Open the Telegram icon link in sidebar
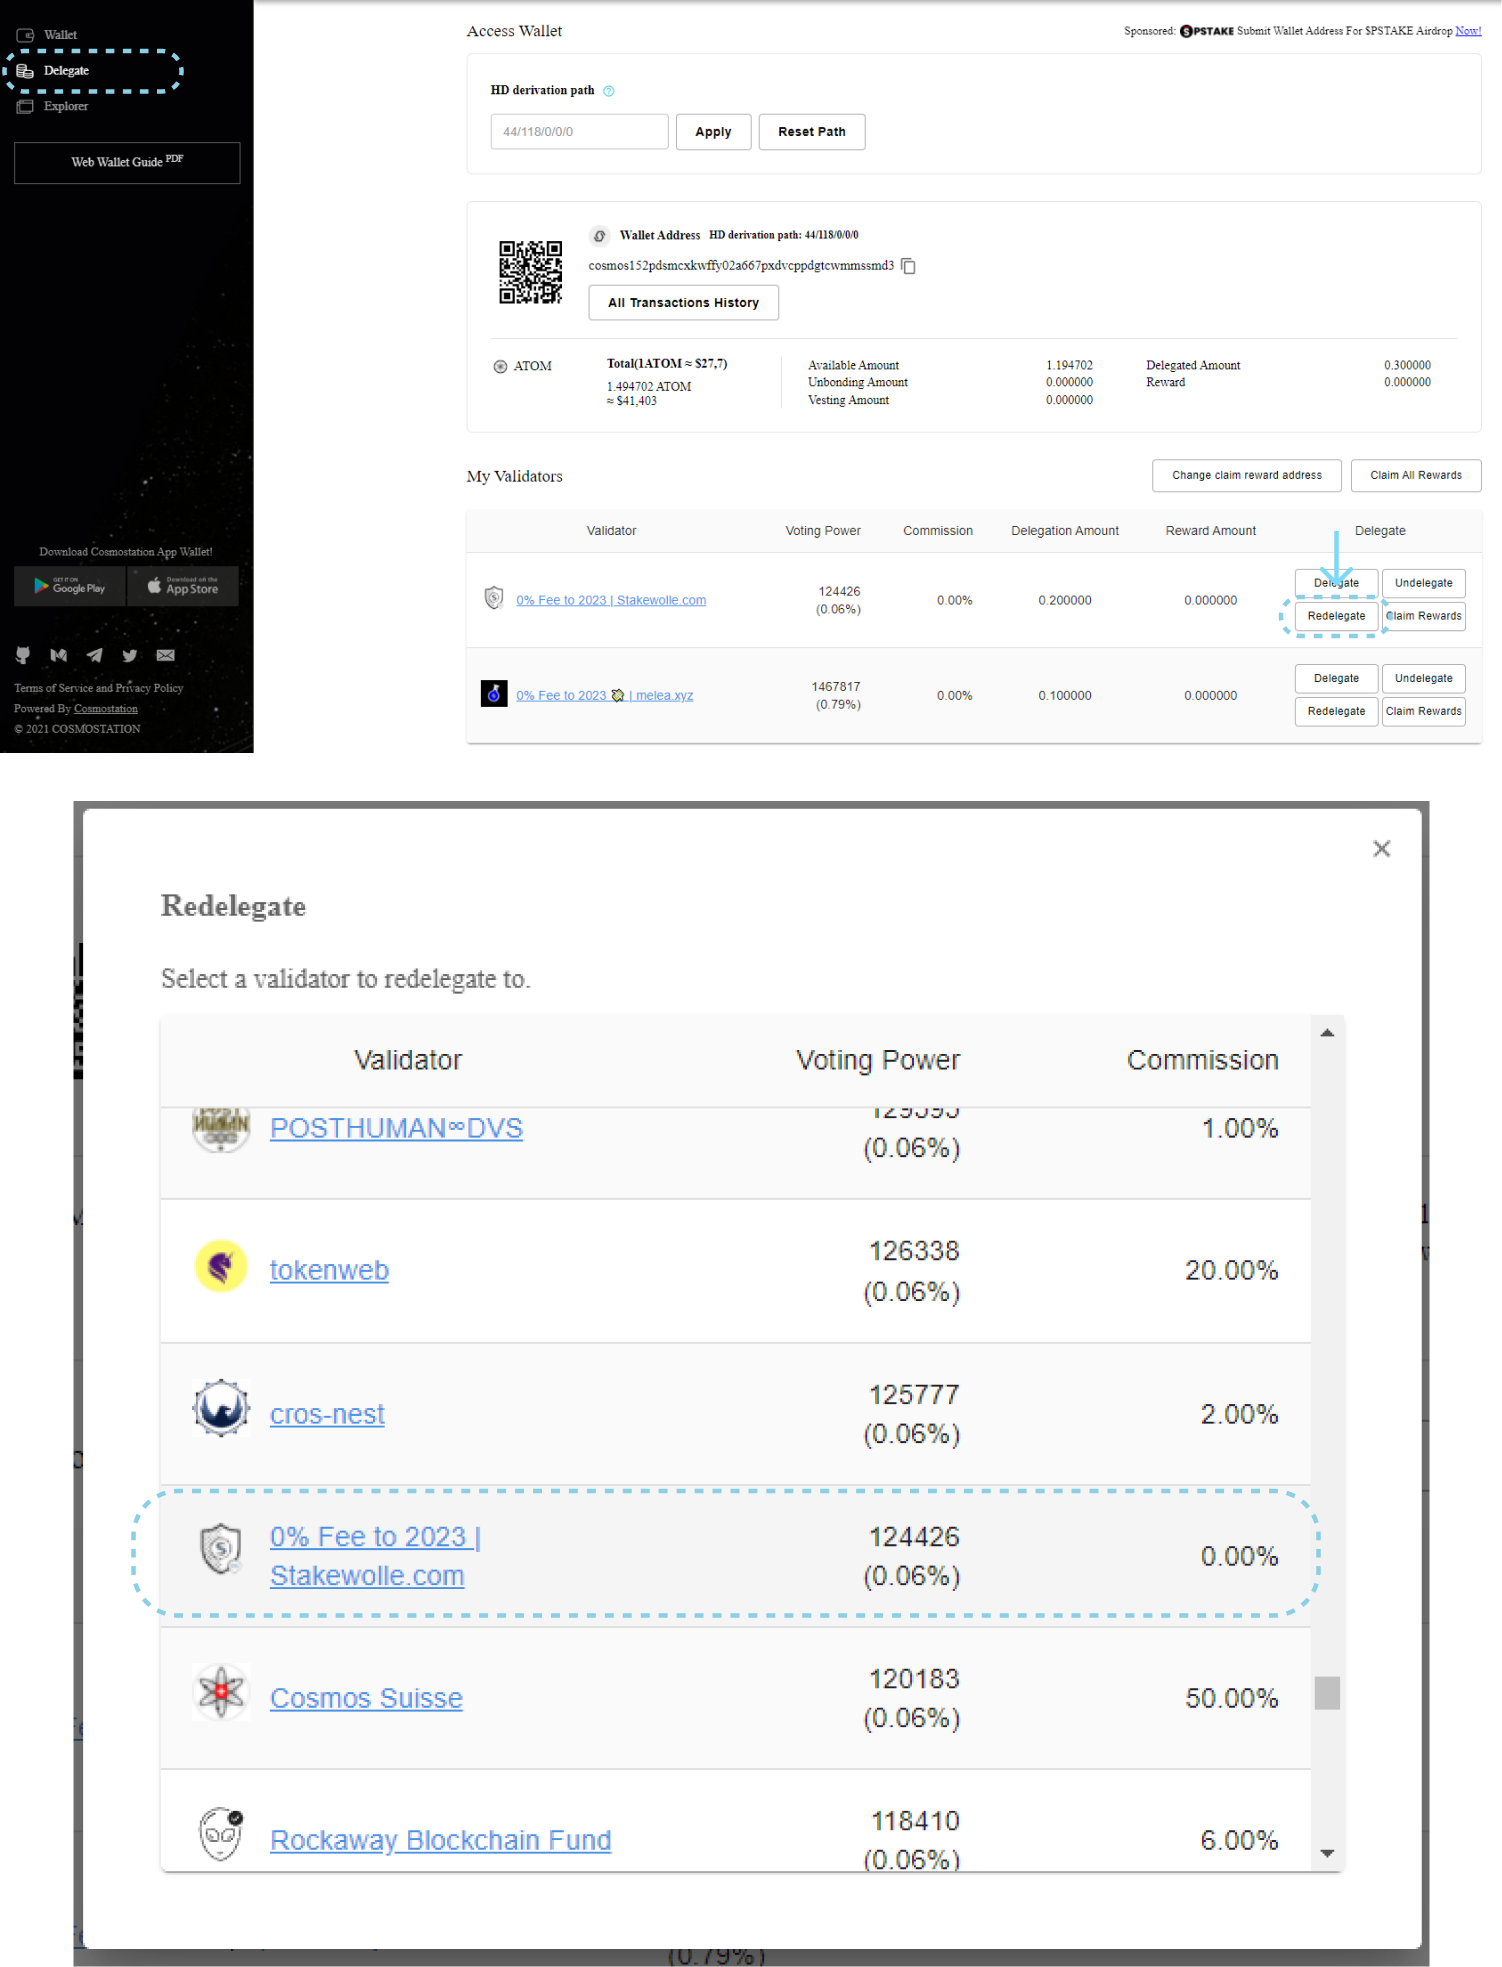This screenshot has width=1502, height=1967. pos(95,655)
